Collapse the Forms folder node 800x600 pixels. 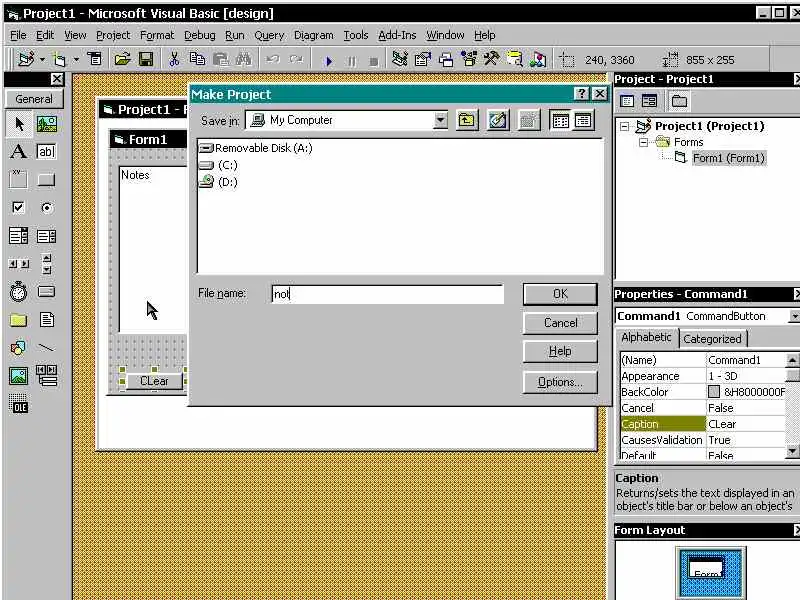click(643, 142)
